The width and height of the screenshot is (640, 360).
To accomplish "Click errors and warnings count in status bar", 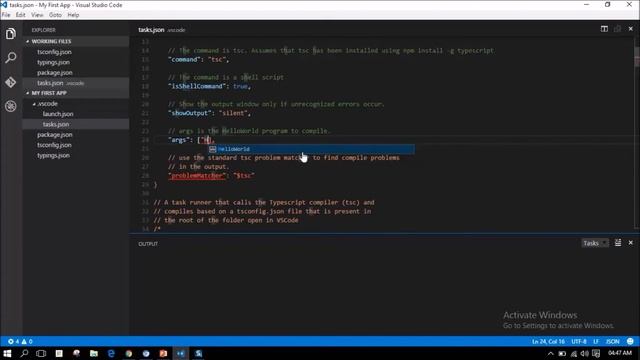I will (20, 341).
